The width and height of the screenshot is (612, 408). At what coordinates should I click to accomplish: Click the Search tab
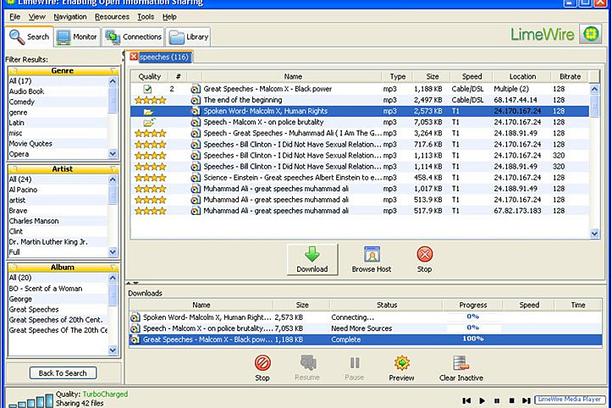30,37
